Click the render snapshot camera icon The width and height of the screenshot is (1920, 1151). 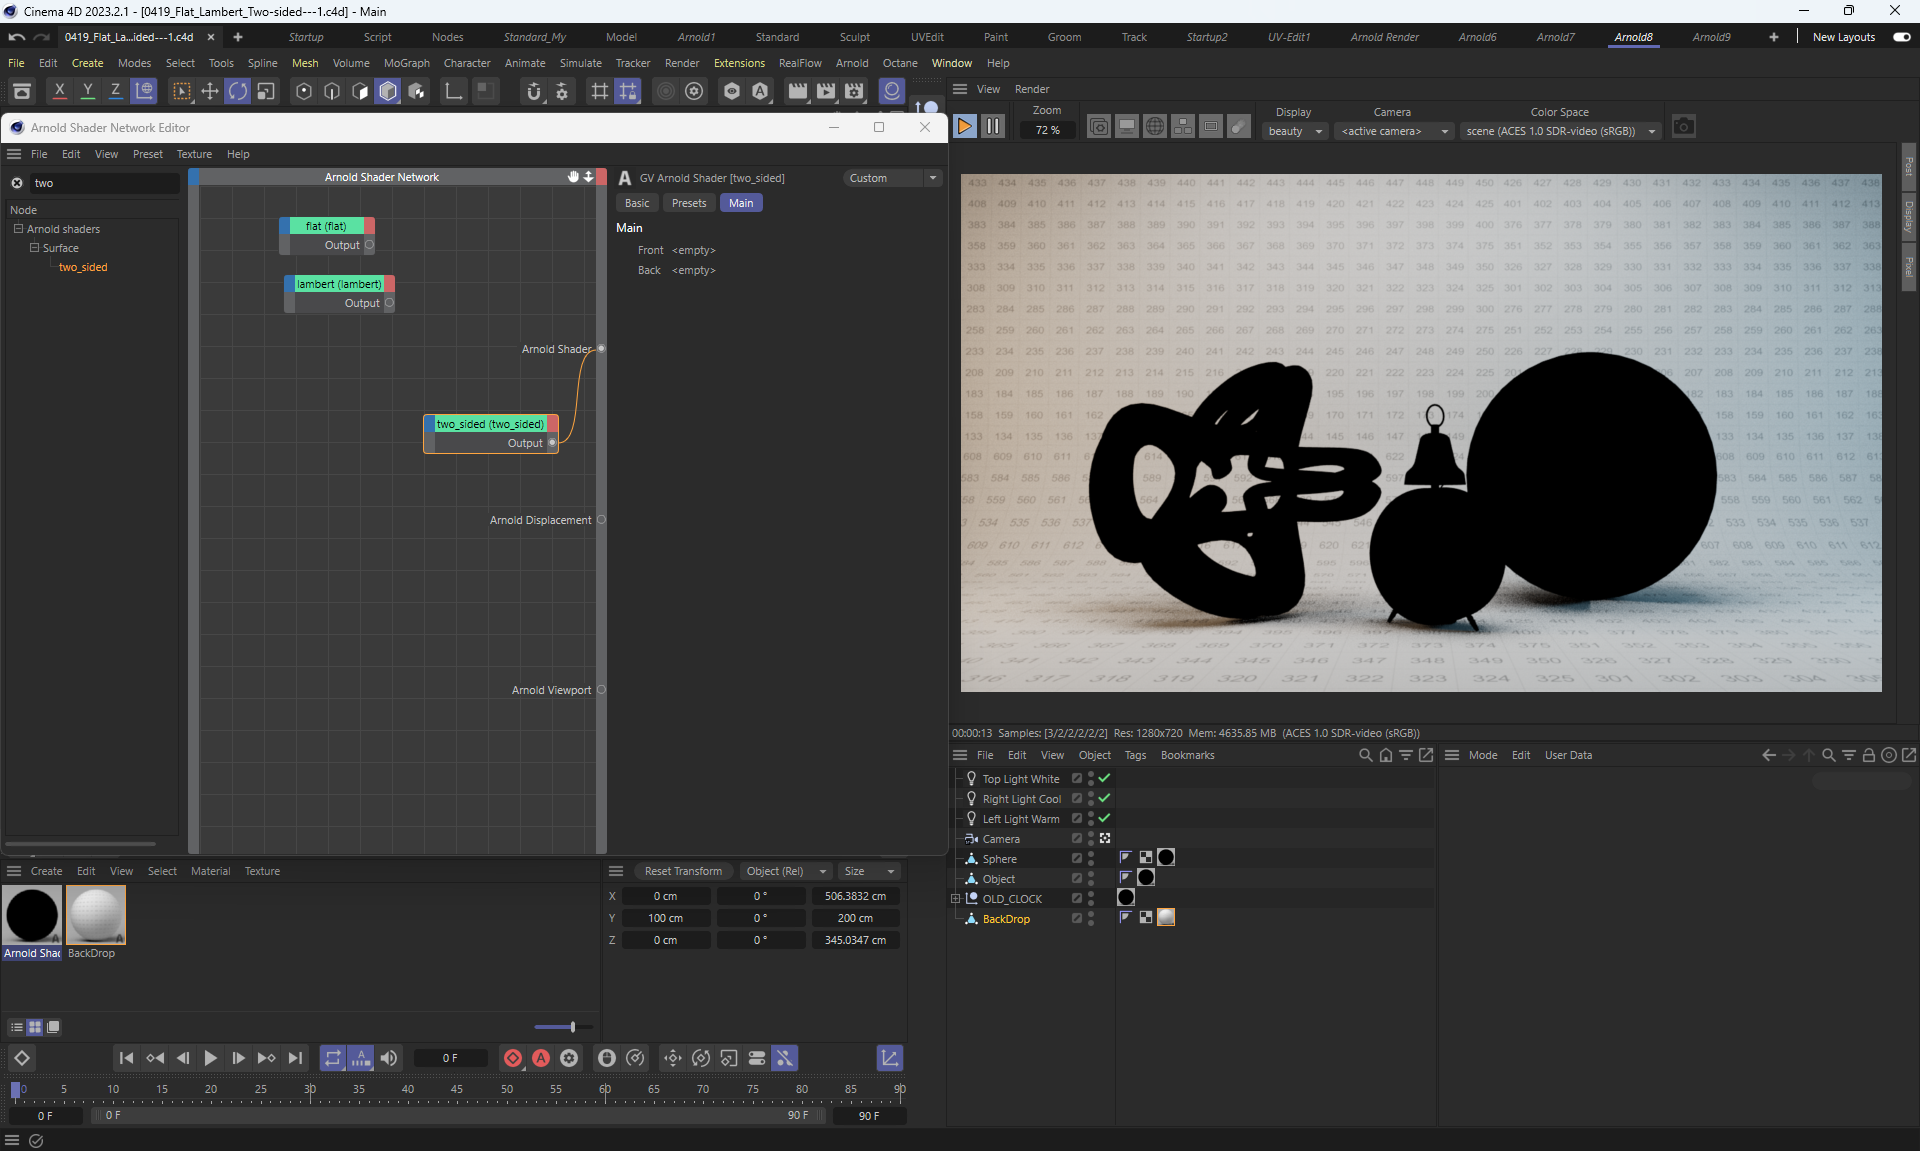(x=1684, y=127)
